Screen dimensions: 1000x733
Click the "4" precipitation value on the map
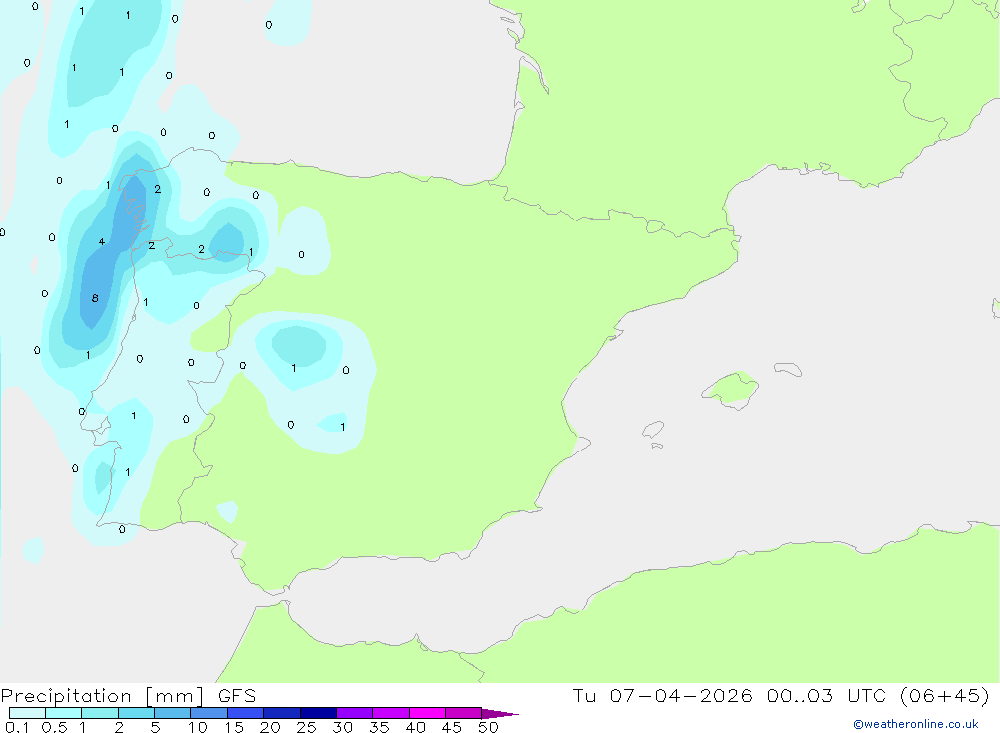click(101, 241)
